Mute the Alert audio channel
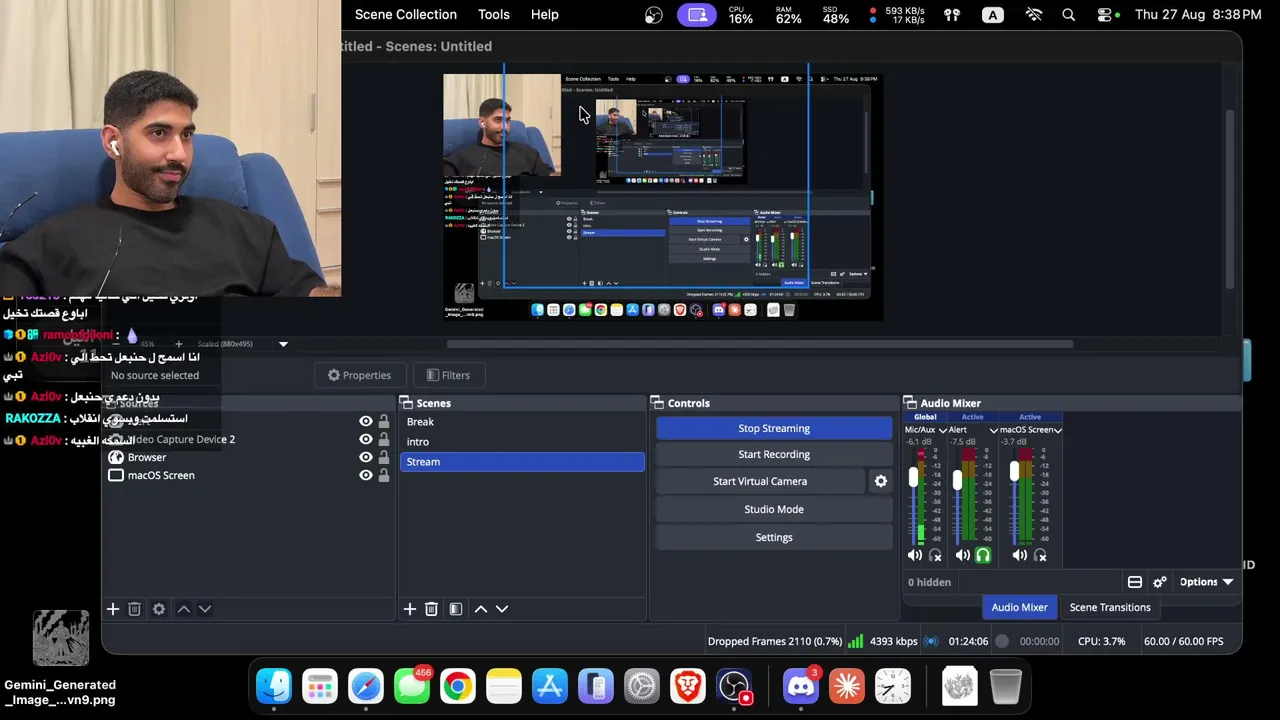Image resolution: width=1280 pixels, height=720 pixels. click(963, 555)
